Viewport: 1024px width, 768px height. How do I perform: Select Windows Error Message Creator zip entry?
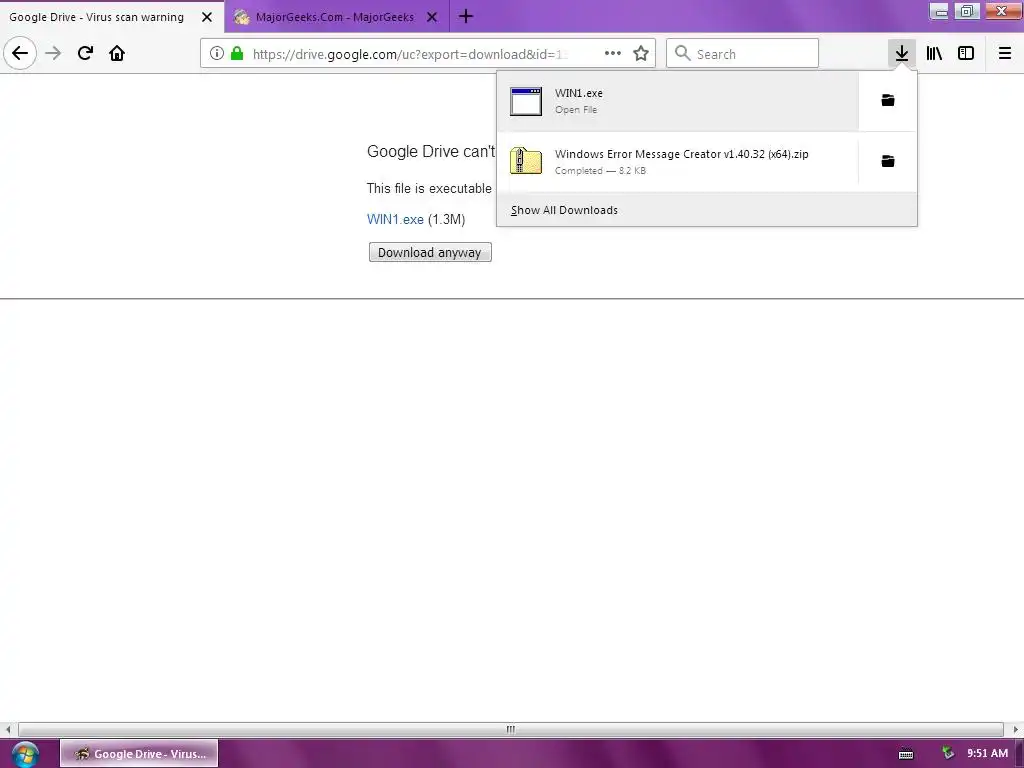[x=678, y=161]
